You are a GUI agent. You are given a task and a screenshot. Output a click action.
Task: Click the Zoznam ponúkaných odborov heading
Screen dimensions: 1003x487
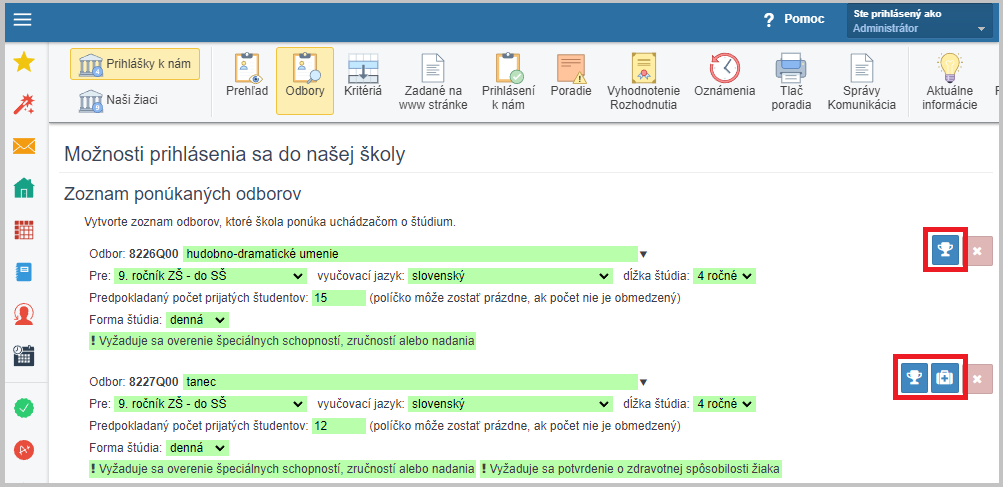[182, 193]
